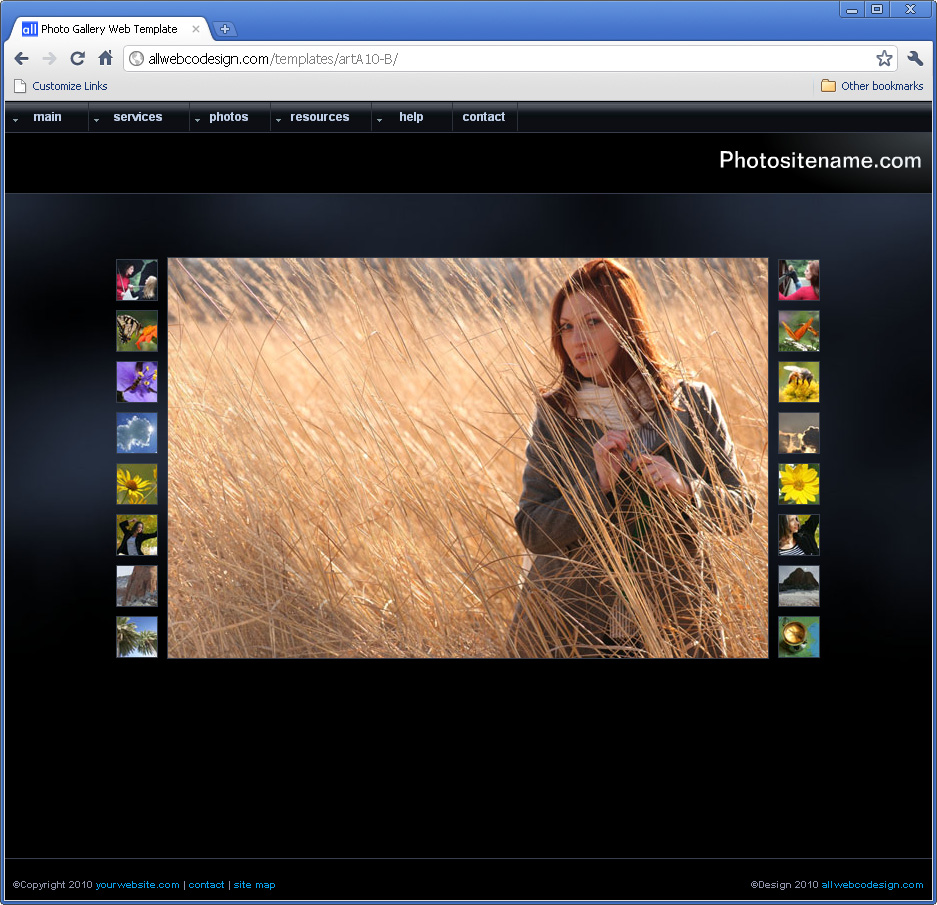Close the Photo Gallery Web Template tab

pos(196,29)
